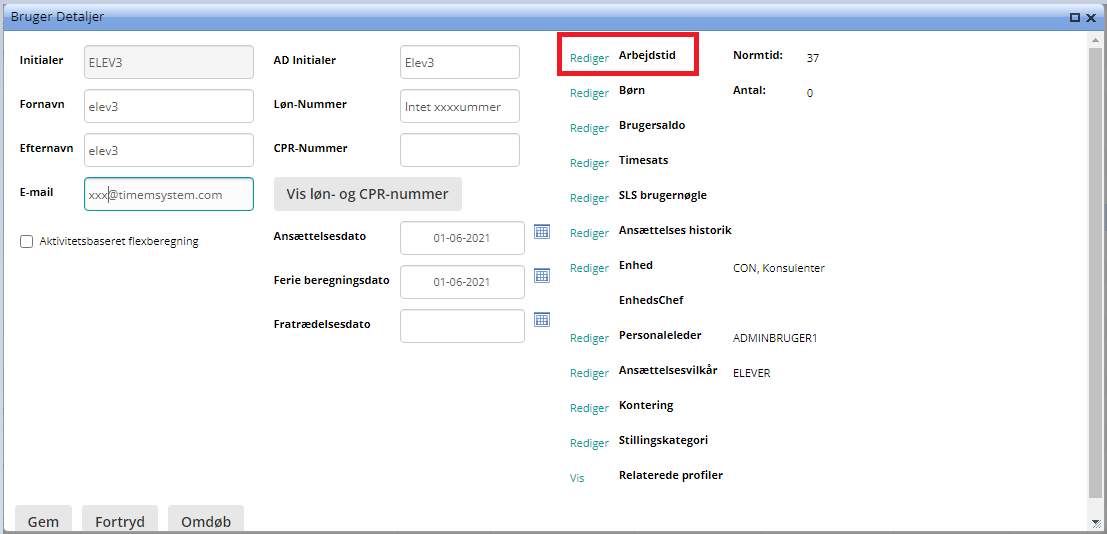The image size is (1107, 534).
Task: Click Rediger link next to Arbejdstid
Action: coord(589,58)
